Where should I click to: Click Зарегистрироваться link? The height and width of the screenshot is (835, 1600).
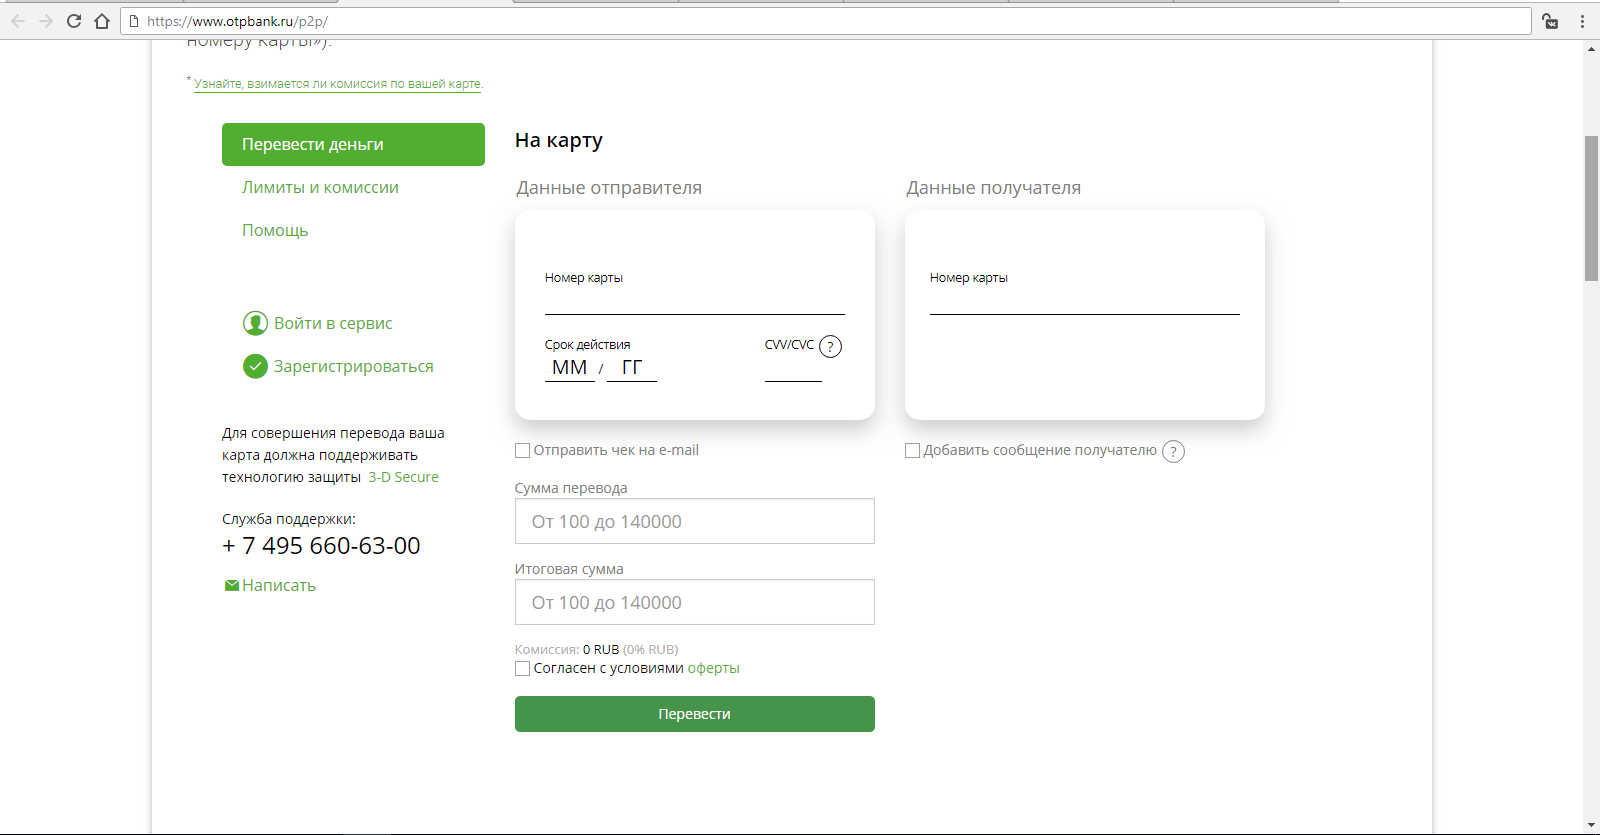point(353,367)
